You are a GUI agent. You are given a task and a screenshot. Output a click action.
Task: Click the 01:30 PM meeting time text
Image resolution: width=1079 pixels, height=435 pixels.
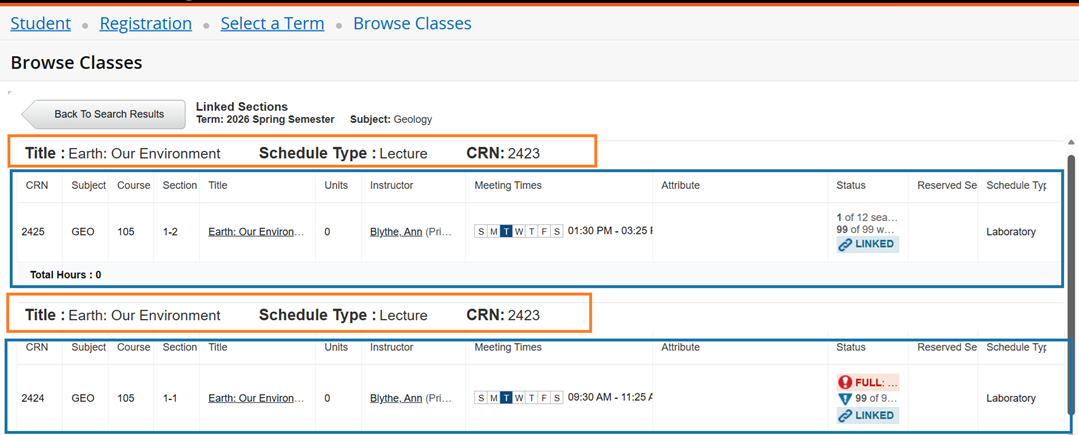[x=610, y=231]
